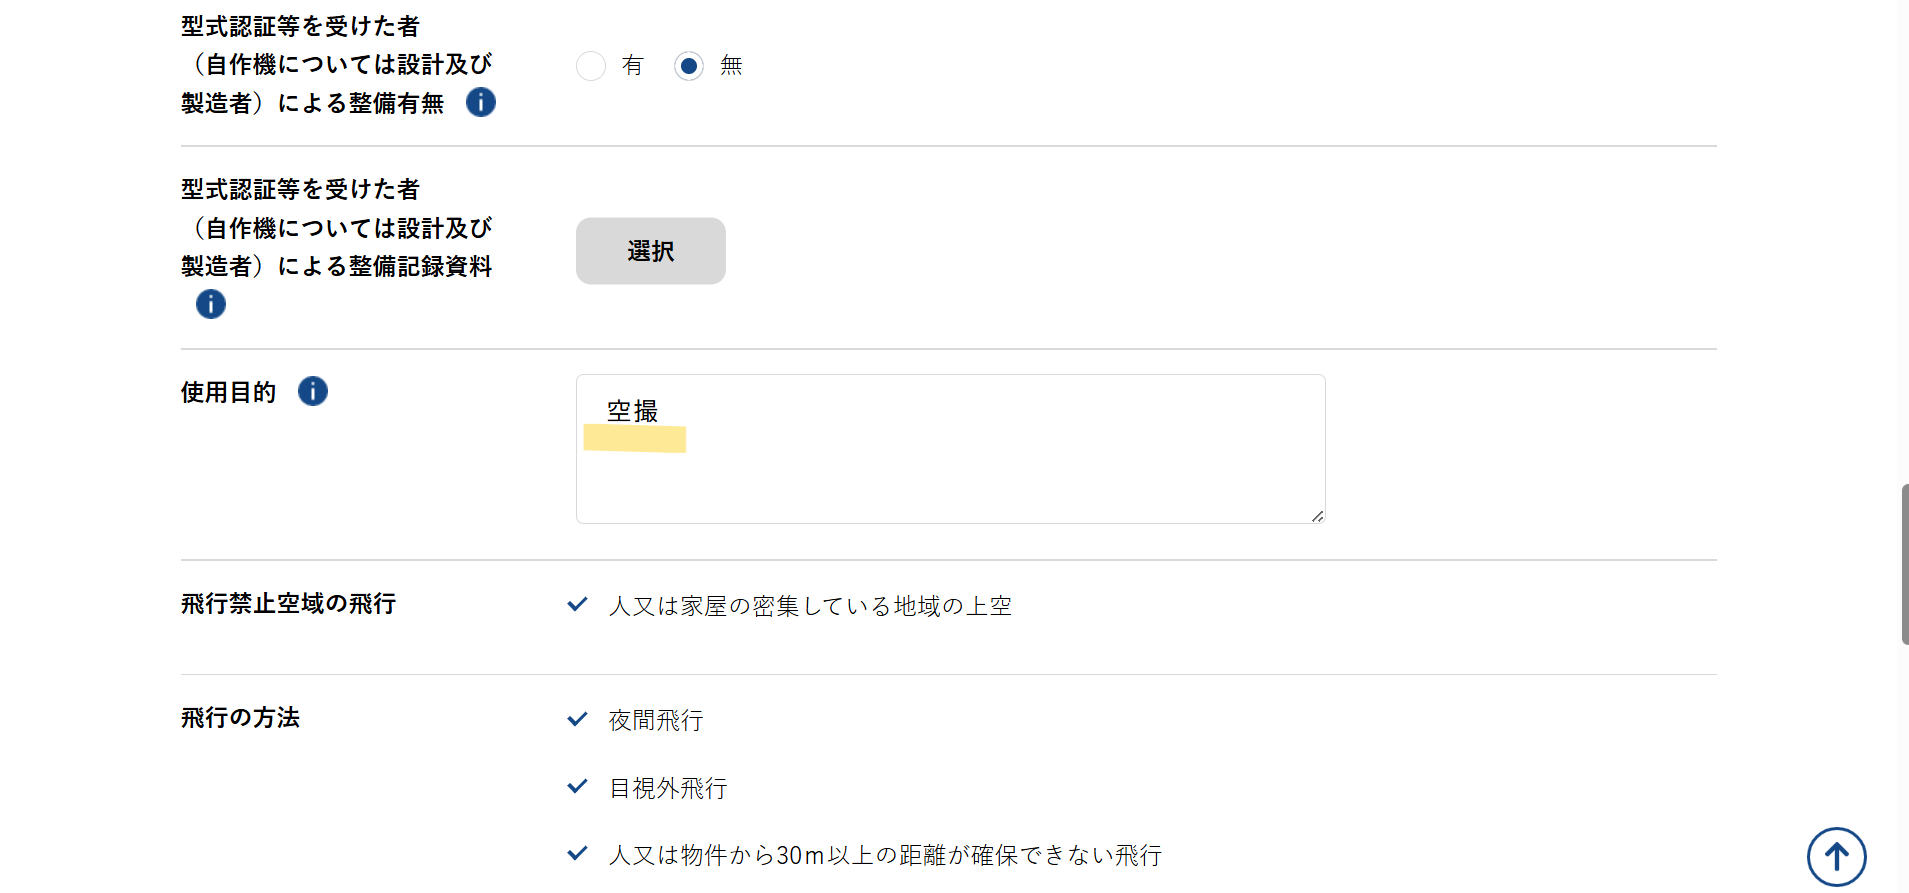Click the 空撮 text in the text box
This screenshot has height=893, width=1909.
tap(632, 411)
